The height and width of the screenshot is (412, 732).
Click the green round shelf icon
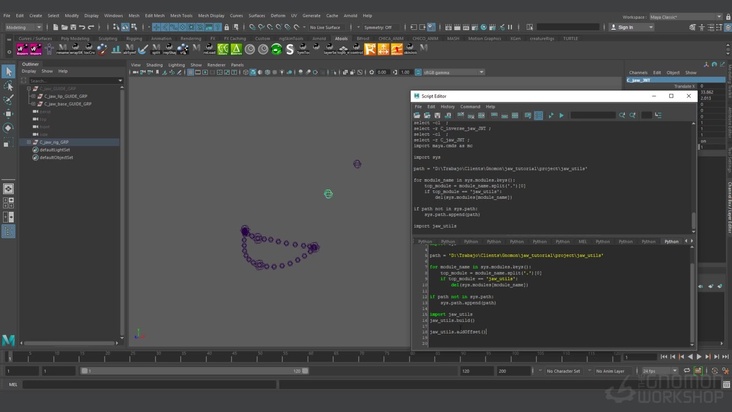(276, 48)
